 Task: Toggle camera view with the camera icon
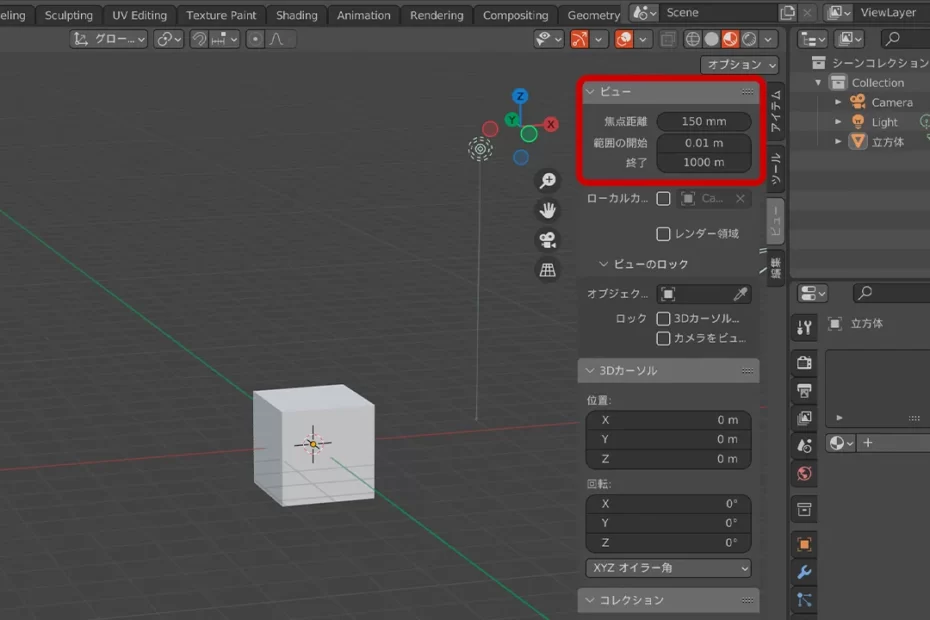(548, 240)
